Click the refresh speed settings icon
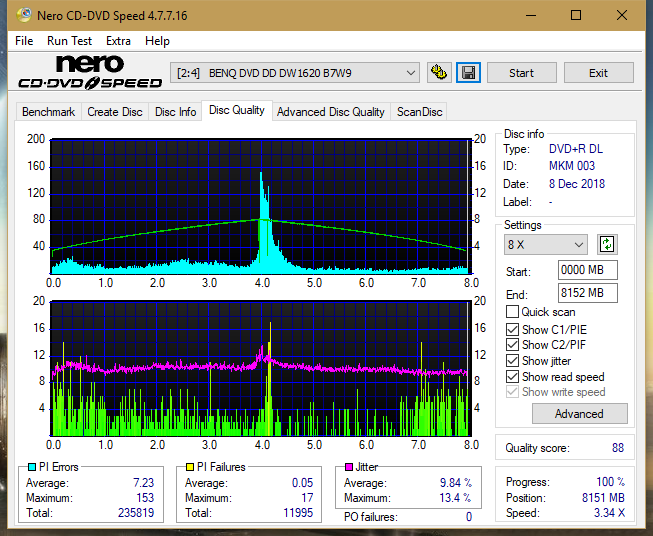The image size is (653, 536). click(x=607, y=244)
